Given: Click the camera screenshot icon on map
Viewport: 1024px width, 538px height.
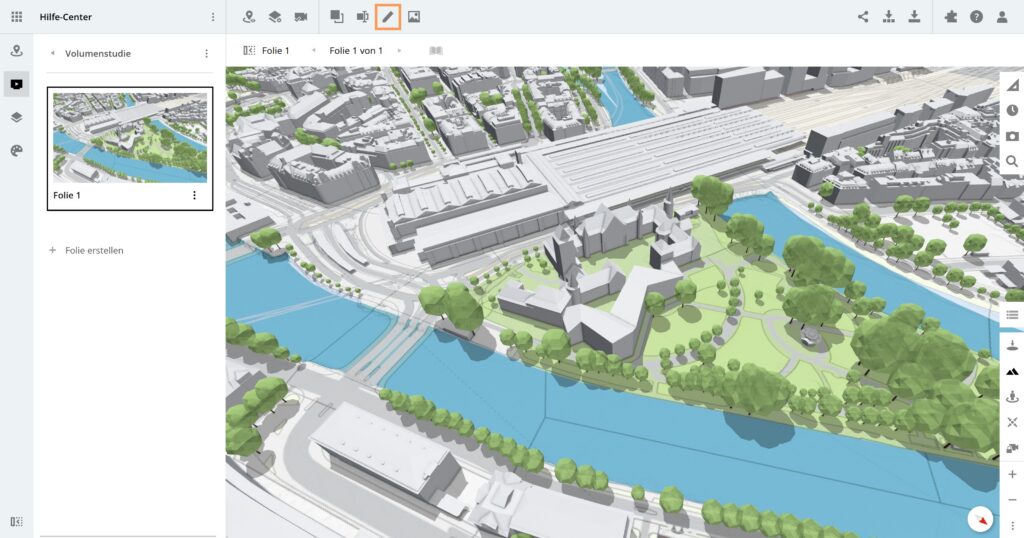Looking at the screenshot, I should (1012, 136).
